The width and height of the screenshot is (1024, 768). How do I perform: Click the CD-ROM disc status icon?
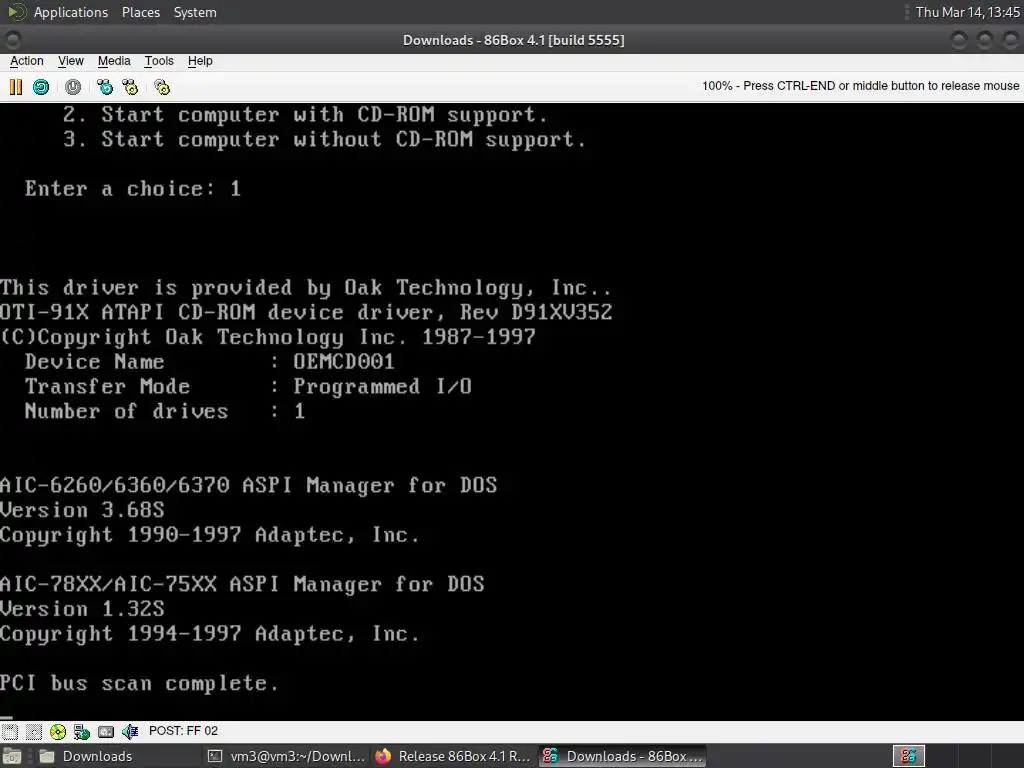[x=58, y=731]
